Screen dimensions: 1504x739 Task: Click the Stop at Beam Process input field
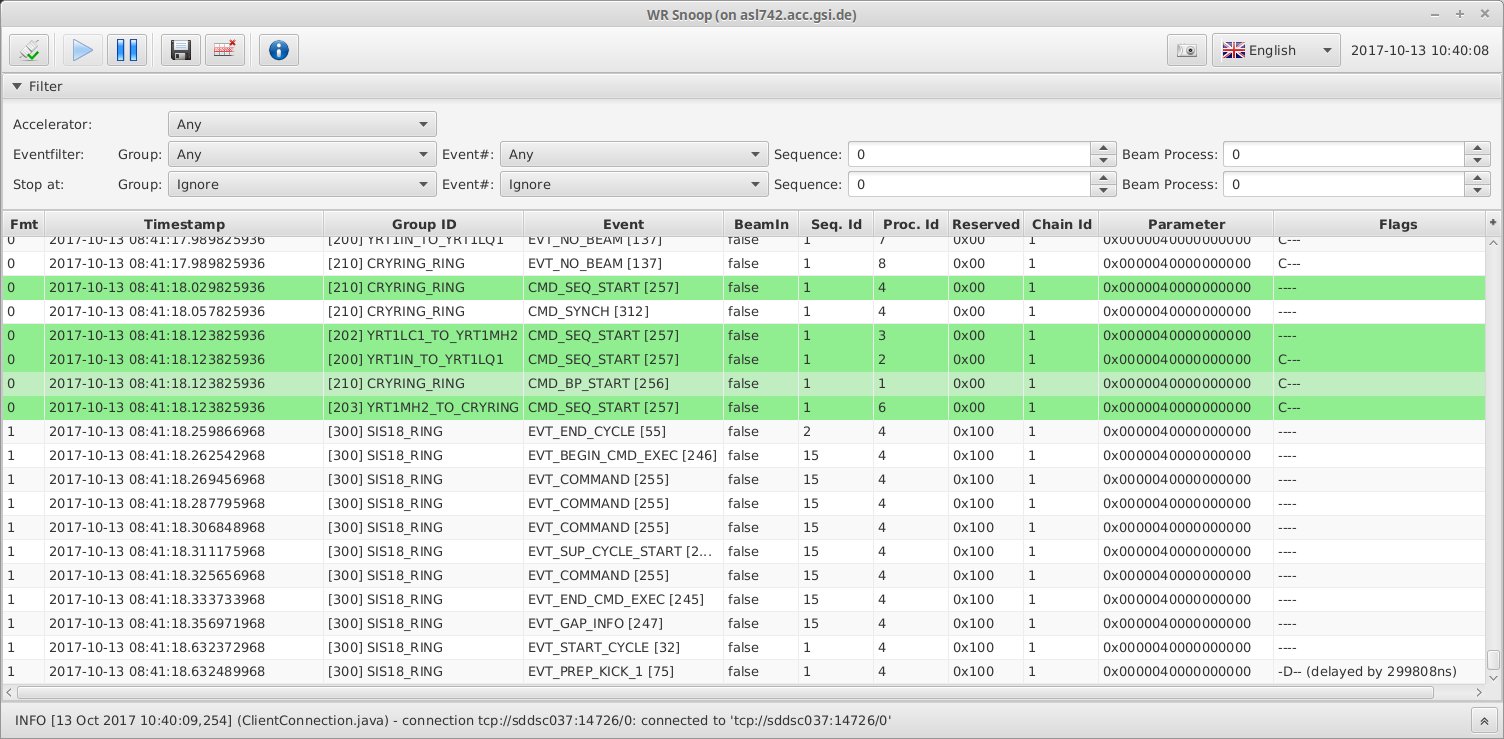(1344, 185)
